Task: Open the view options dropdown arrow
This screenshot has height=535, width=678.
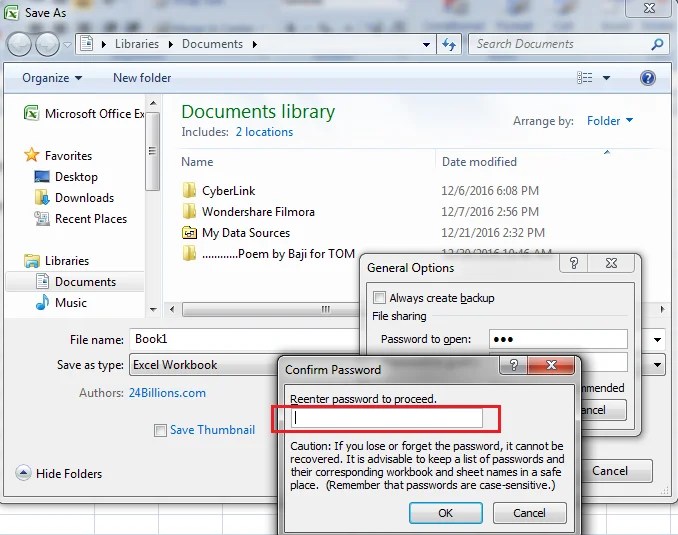Action: click(x=606, y=78)
